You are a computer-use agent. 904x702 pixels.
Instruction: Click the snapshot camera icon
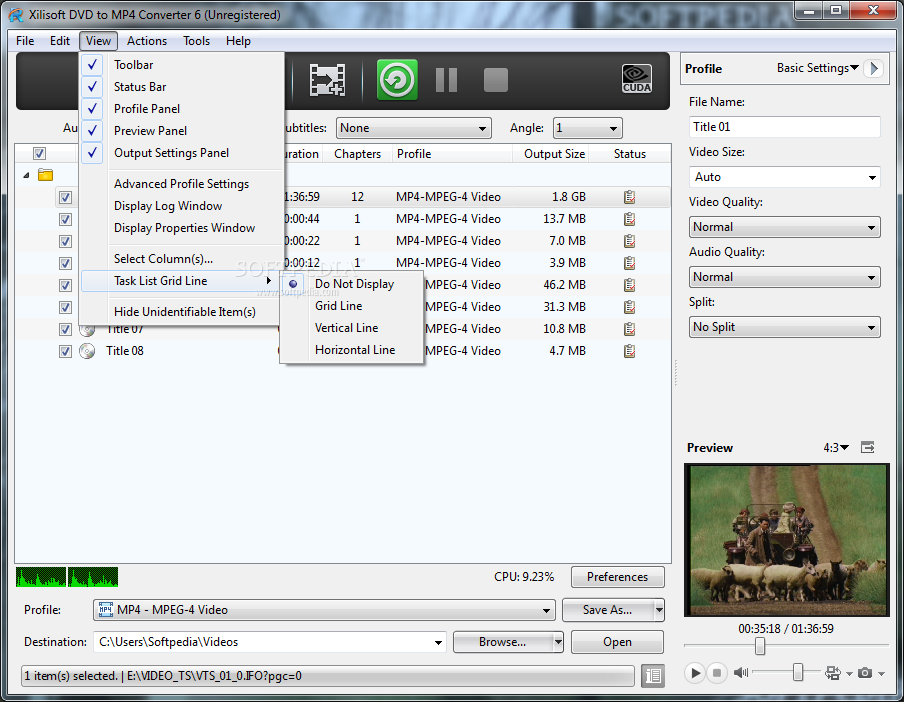click(x=865, y=673)
